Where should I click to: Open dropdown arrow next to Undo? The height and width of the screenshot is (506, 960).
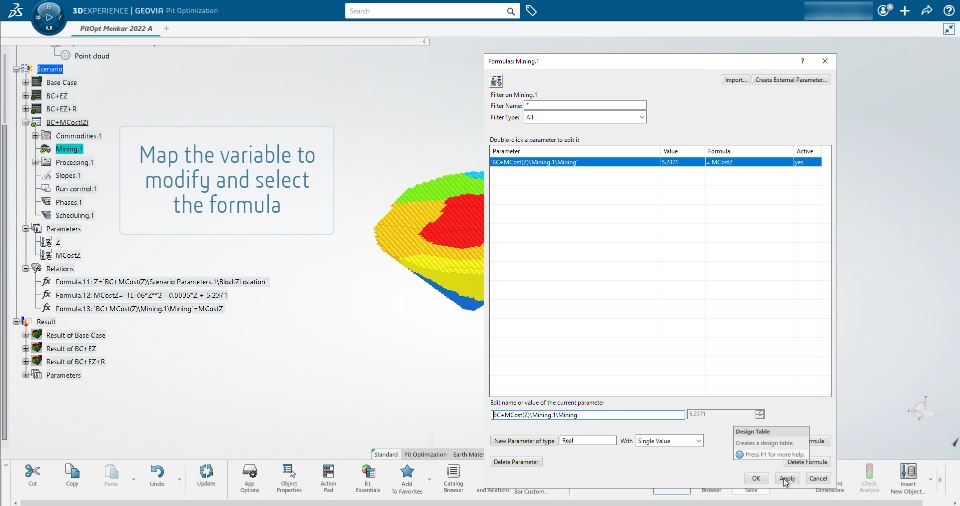pyautogui.click(x=179, y=479)
